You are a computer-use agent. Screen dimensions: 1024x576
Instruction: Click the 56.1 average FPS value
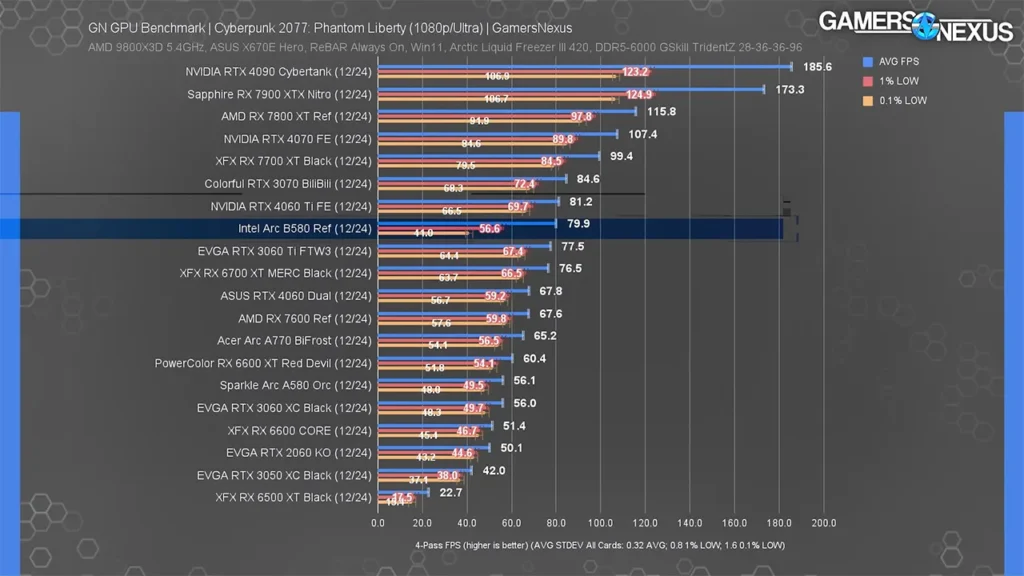point(524,380)
